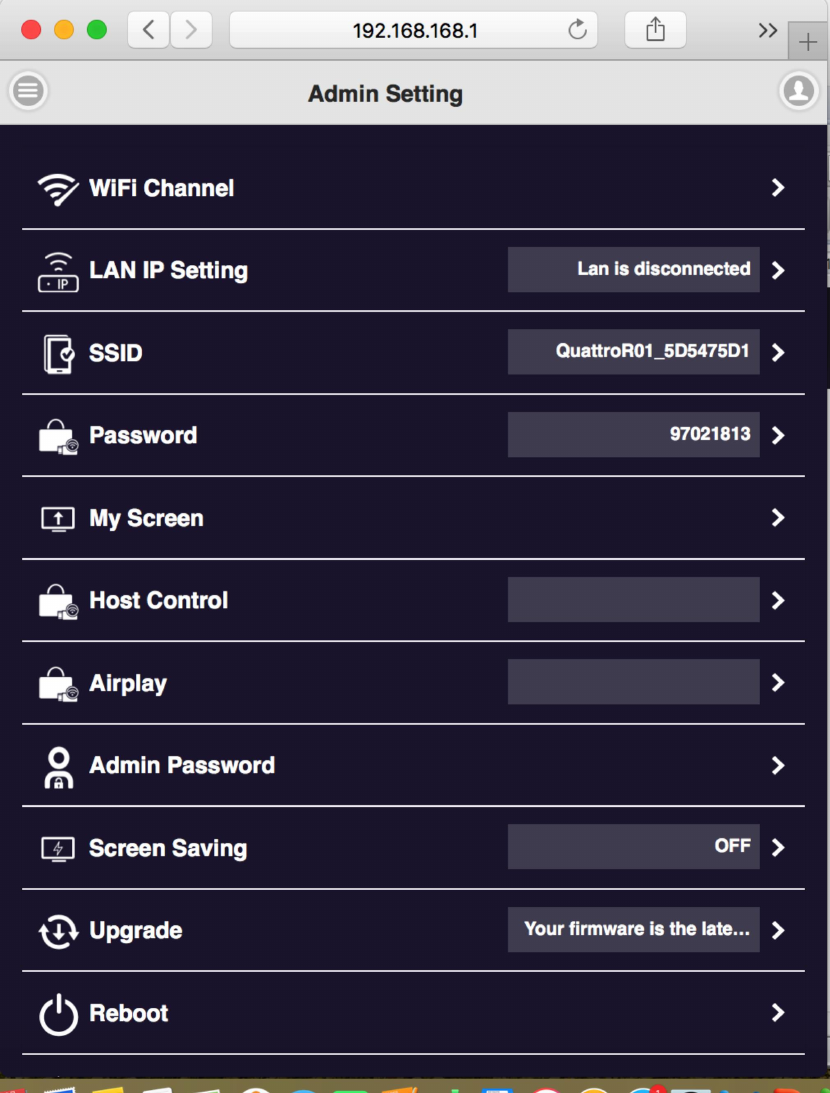The width and height of the screenshot is (830, 1093).
Task: Click the Upgrade circular arrows icon
Action: click(58, 931)
